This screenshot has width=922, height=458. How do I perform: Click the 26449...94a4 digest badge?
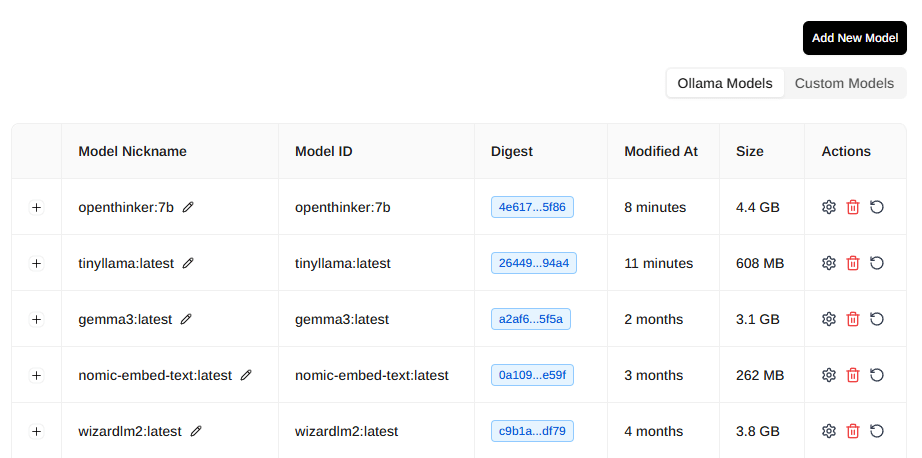533,263
